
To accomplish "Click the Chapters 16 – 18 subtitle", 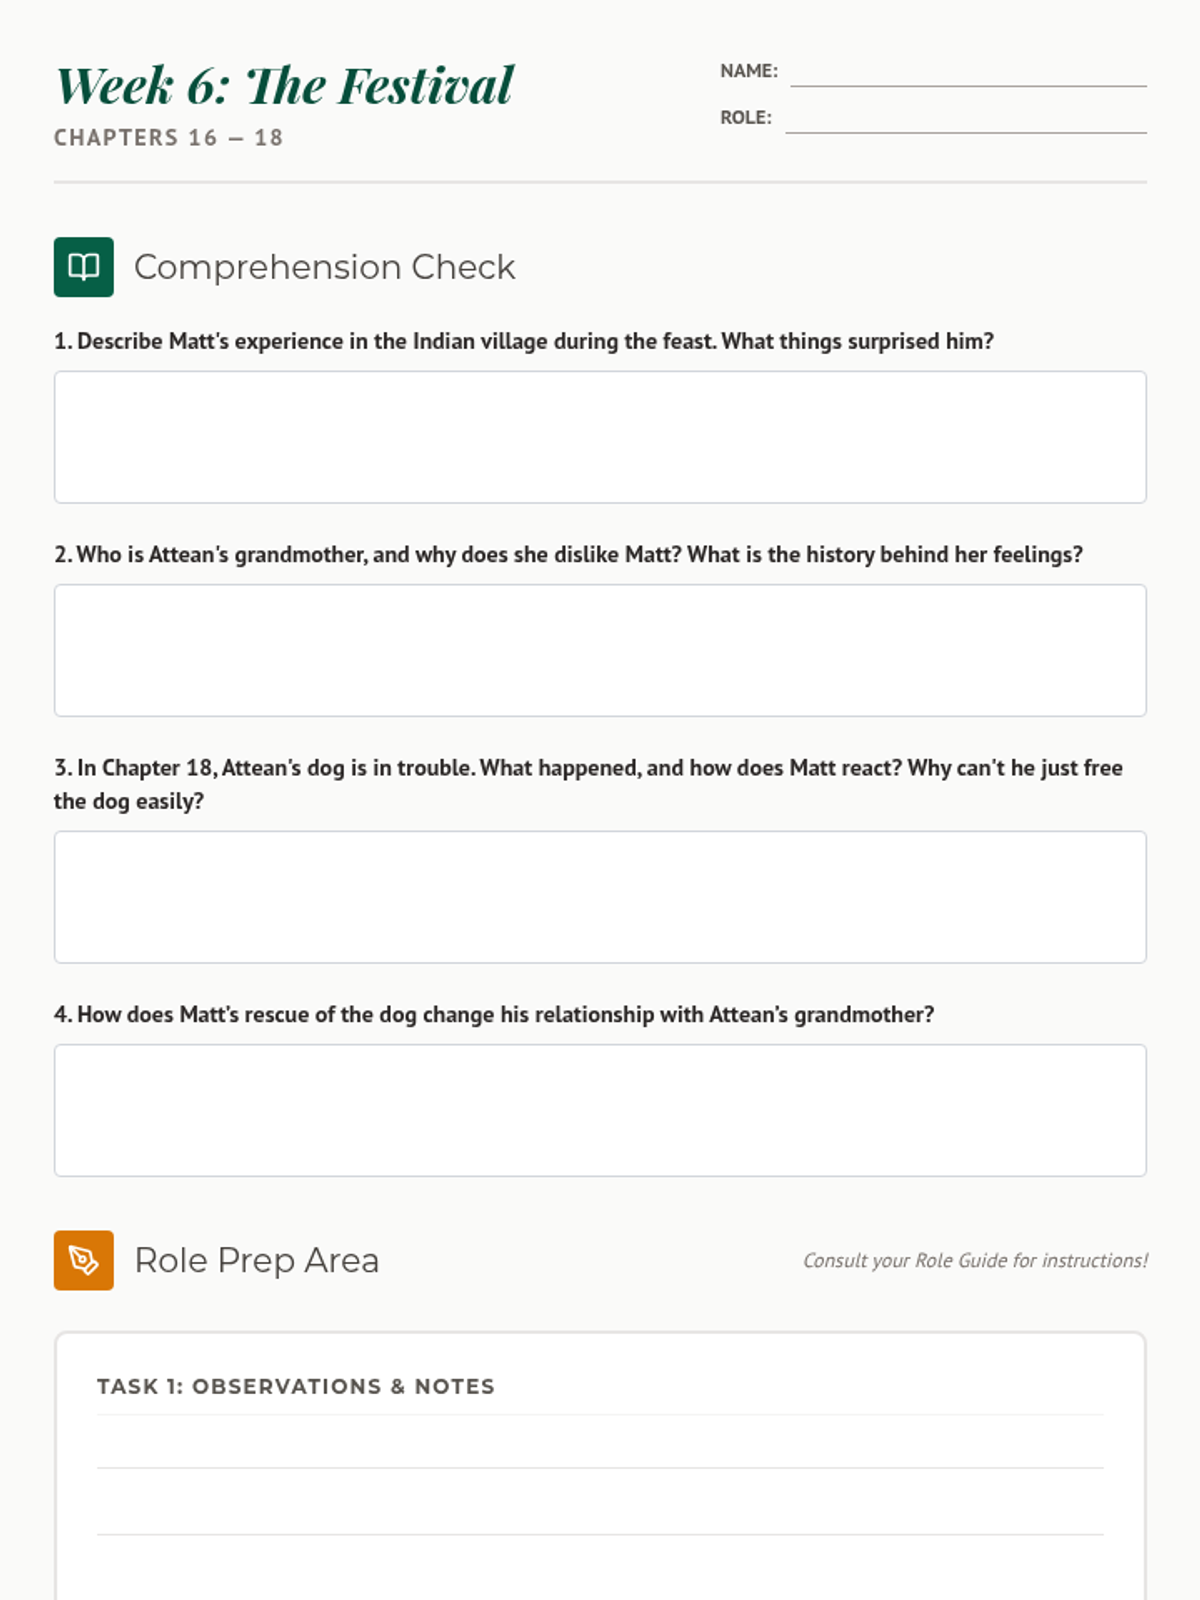I will point(169,138).
